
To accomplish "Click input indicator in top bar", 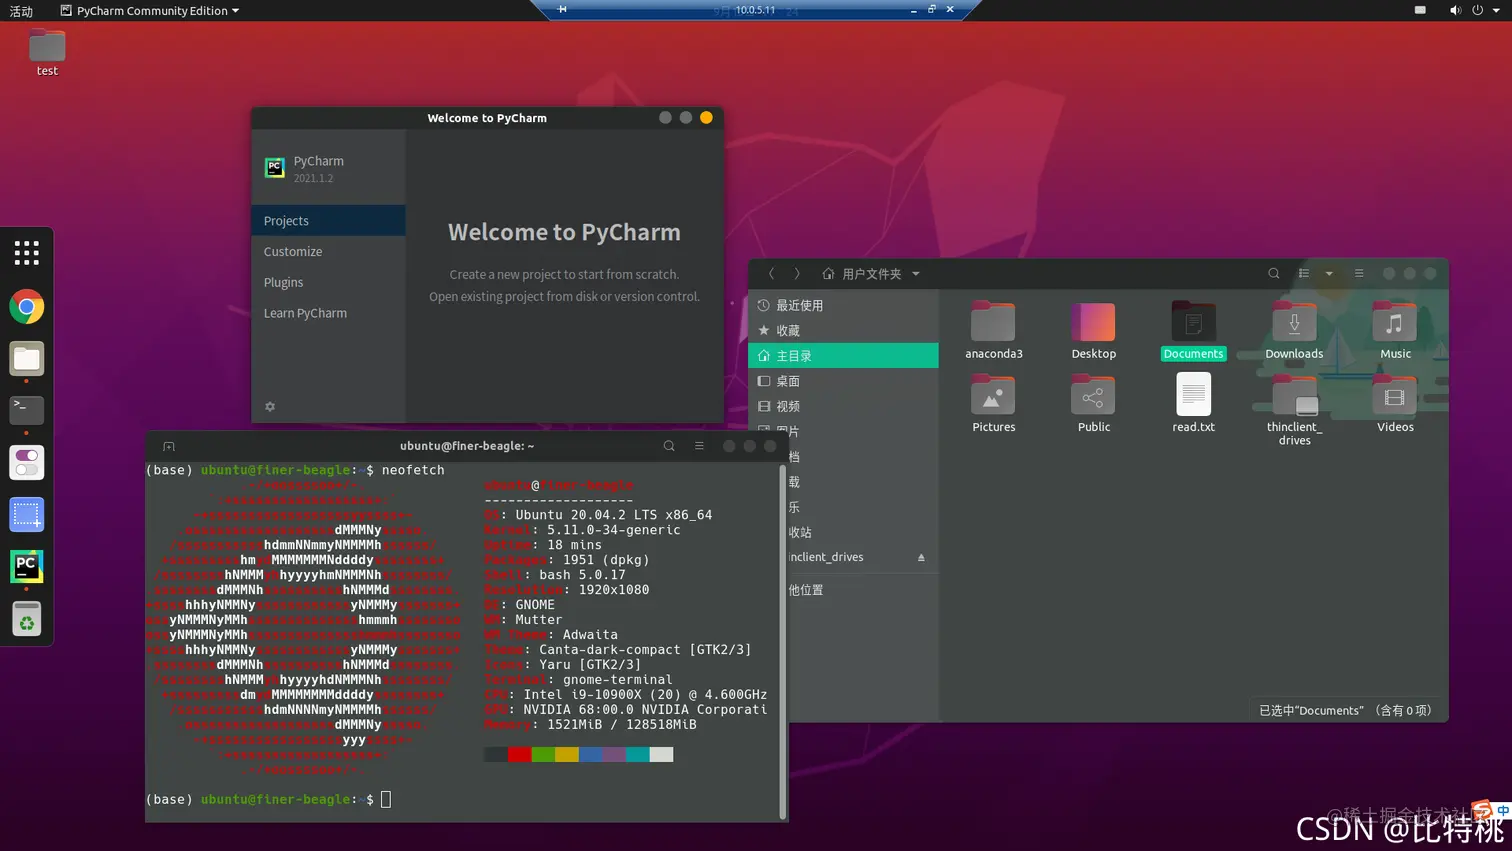I will pos(1420,10).
